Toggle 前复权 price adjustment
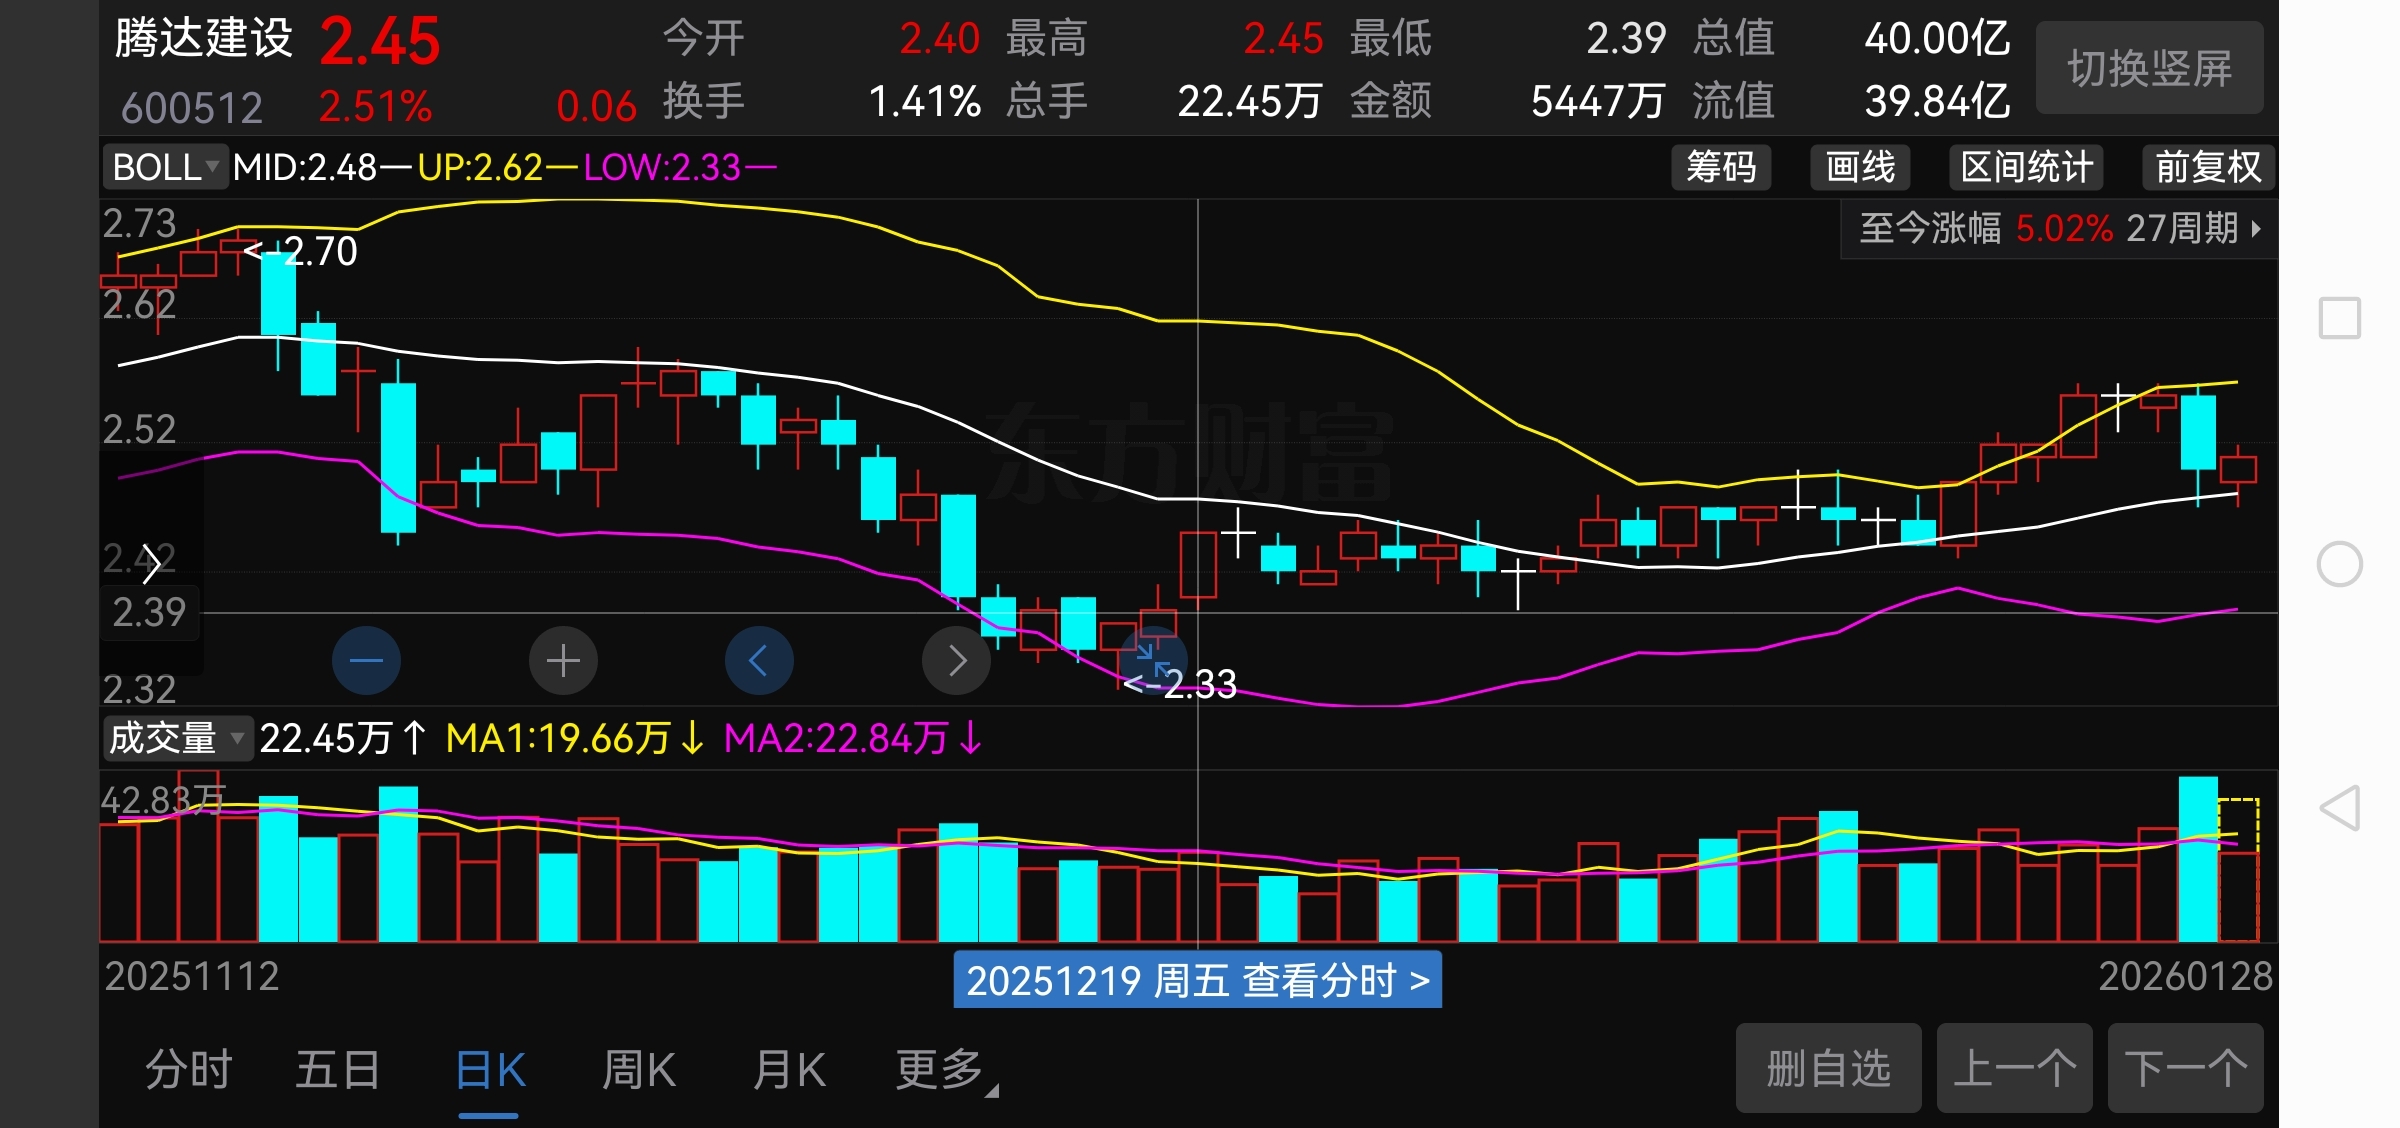2400x1128 pixels. tap(2207, 167)
